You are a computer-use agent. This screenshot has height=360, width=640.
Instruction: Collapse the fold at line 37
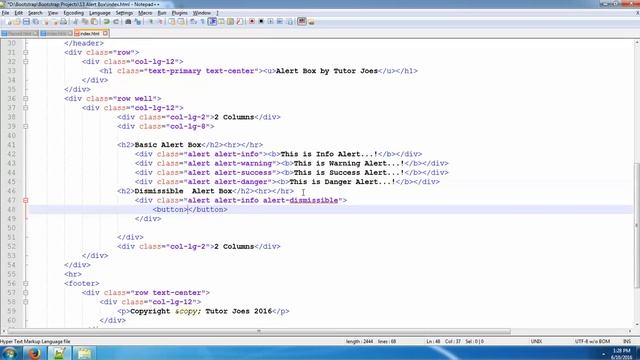pos(25,108)
